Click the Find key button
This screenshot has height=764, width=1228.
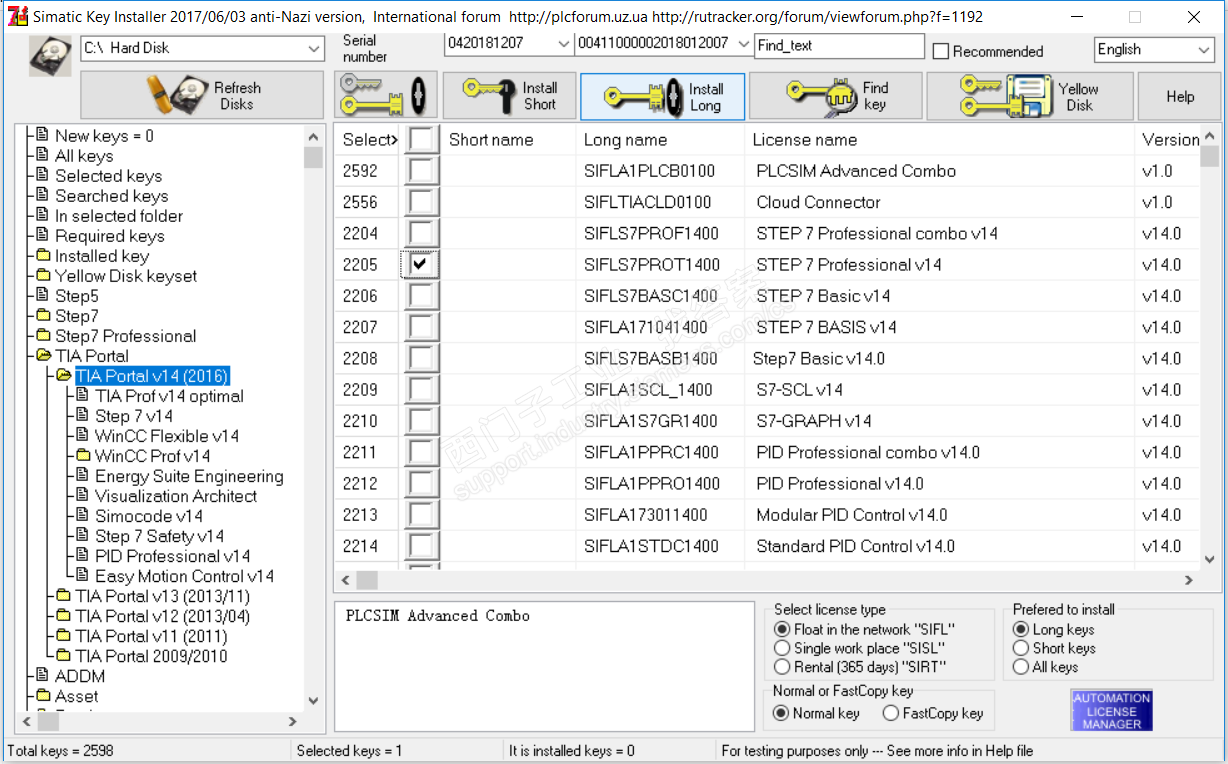point(835,96)
